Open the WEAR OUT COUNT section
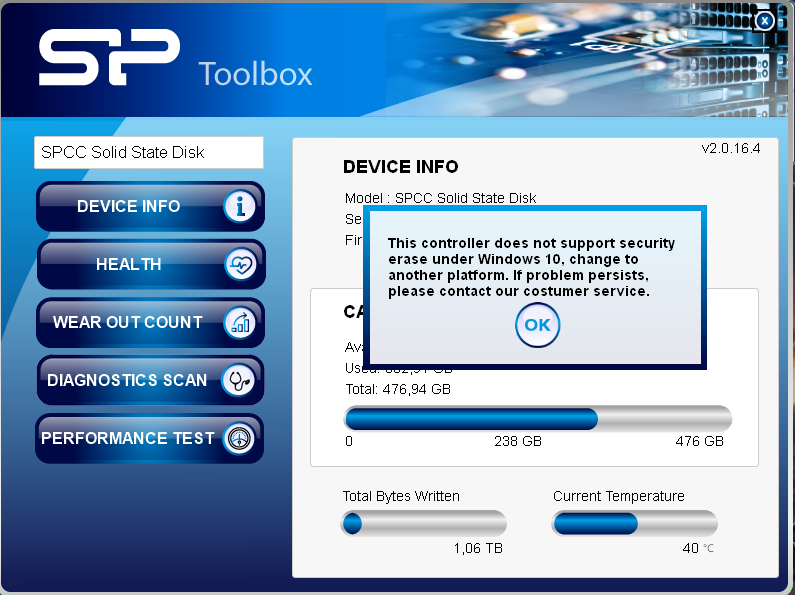The image size is (795, 595). pyautogui.click(x=150, y=322)
